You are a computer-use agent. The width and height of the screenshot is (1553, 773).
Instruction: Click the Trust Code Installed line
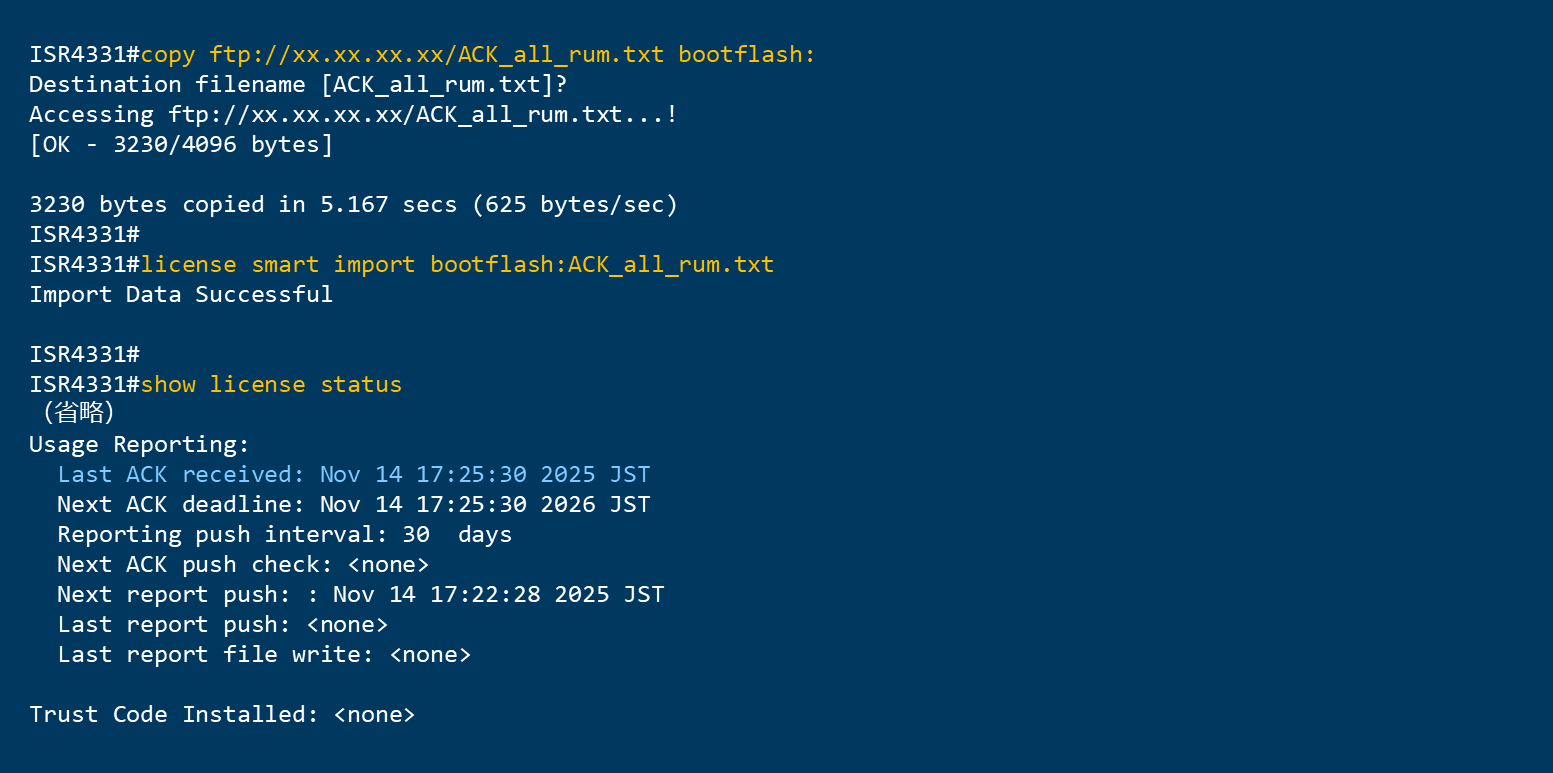coord(222,714)
